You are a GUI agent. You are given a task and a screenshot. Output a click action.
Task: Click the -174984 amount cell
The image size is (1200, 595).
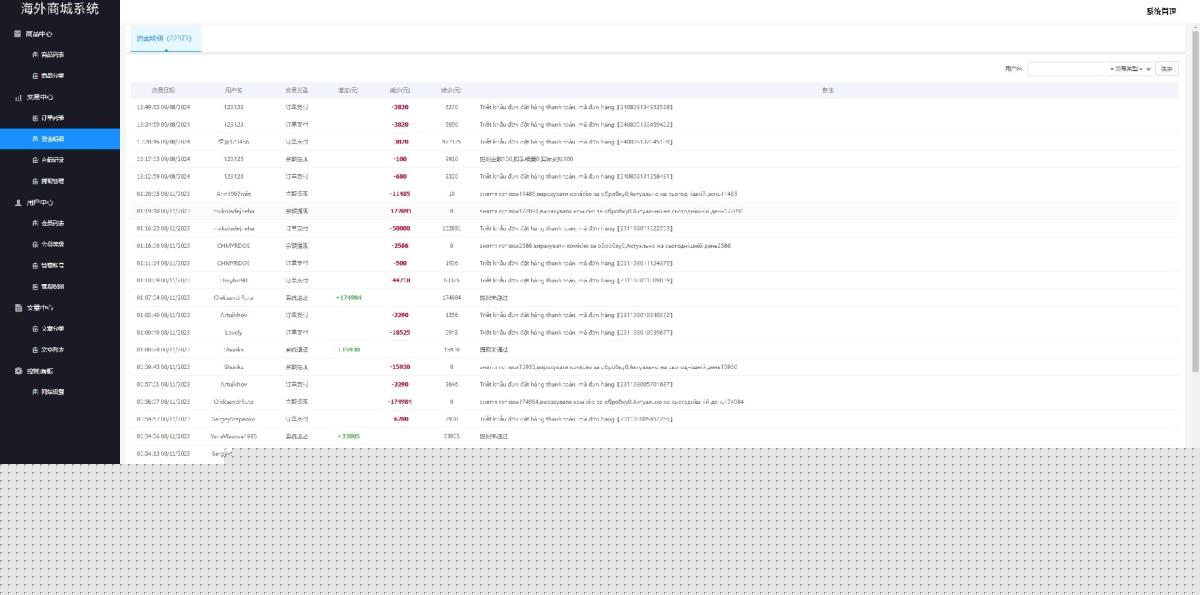(400, 402)
